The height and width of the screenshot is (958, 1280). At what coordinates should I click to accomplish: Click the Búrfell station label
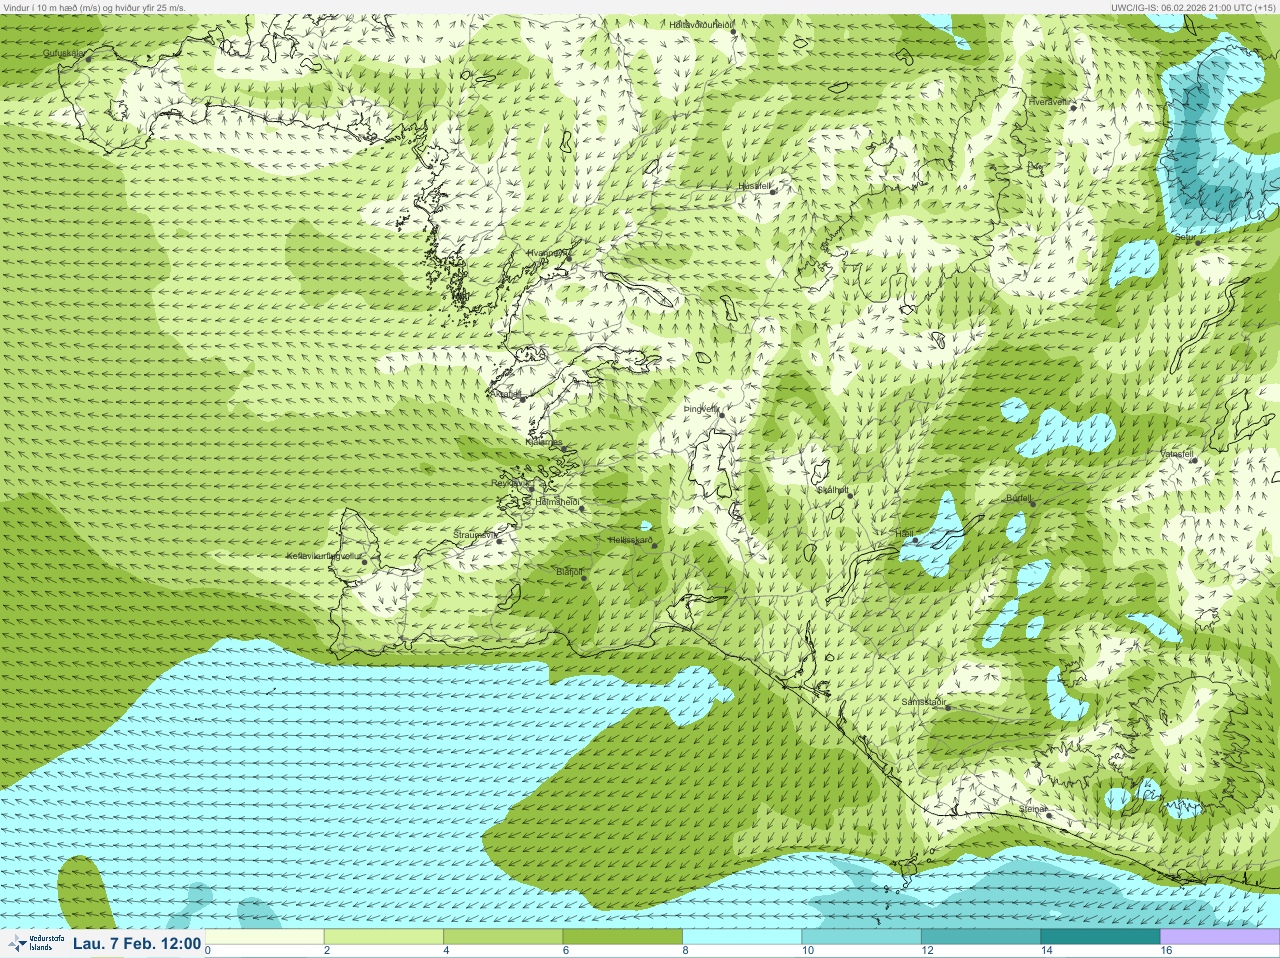1019,497
